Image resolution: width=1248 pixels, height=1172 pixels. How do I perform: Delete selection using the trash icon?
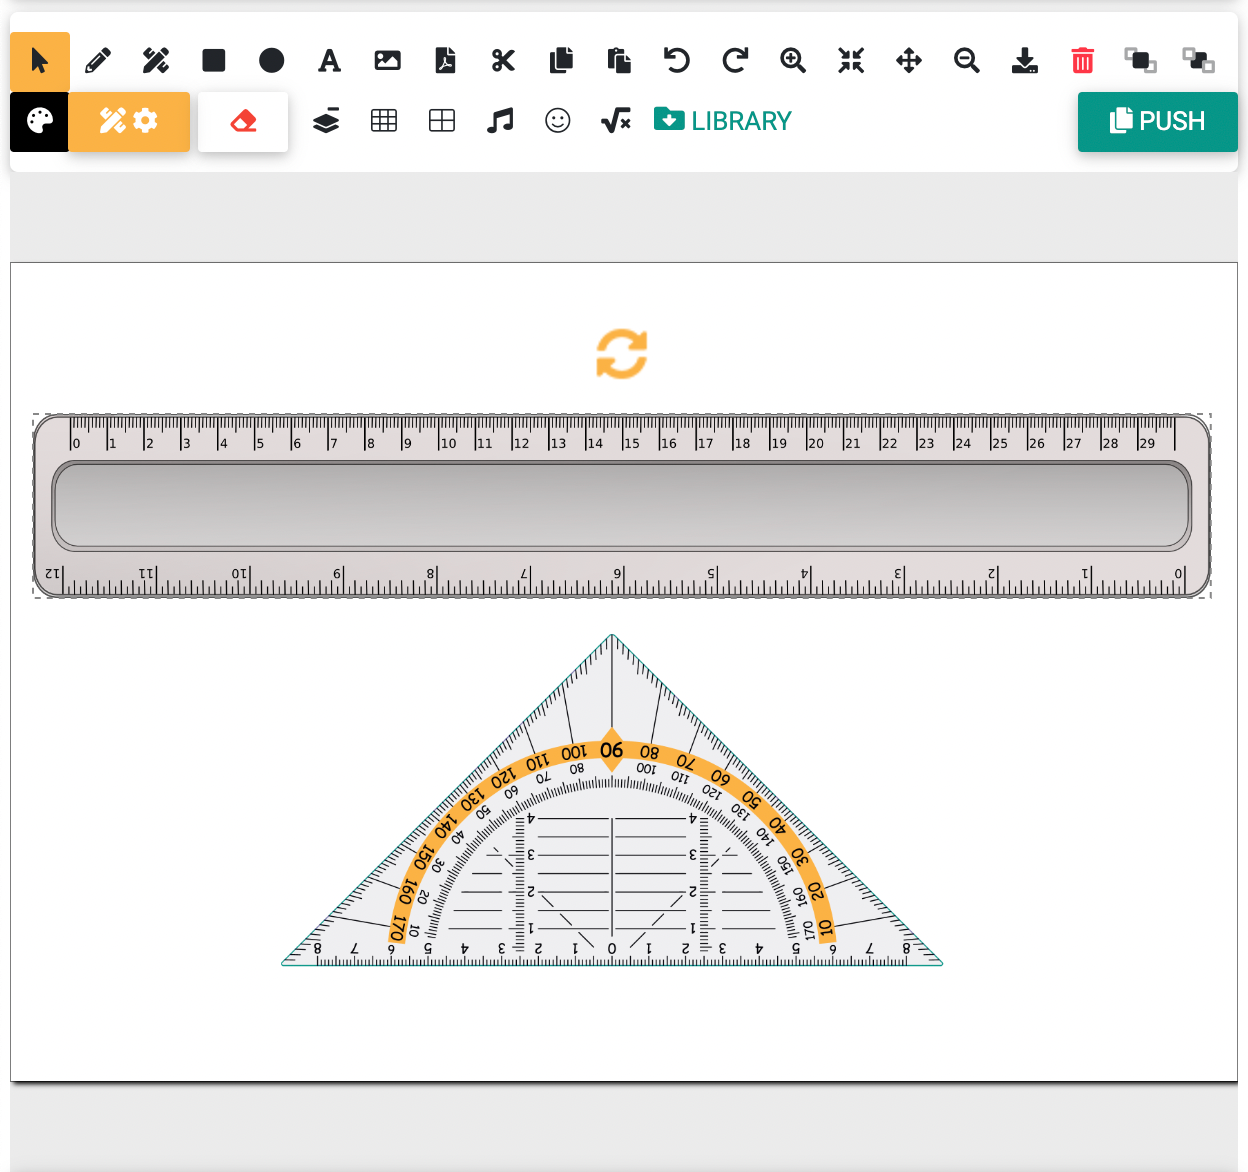(x=1083, y=60)
